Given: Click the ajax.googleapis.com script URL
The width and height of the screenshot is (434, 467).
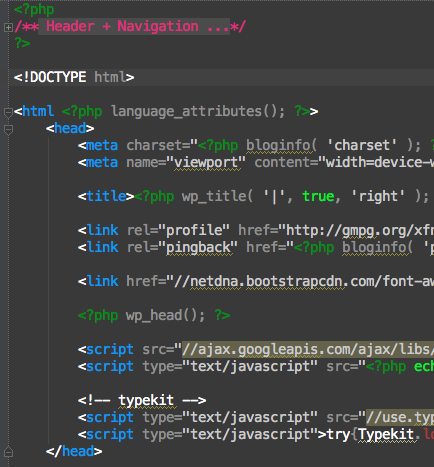Looking at the screenshot, I should point(308,349).
